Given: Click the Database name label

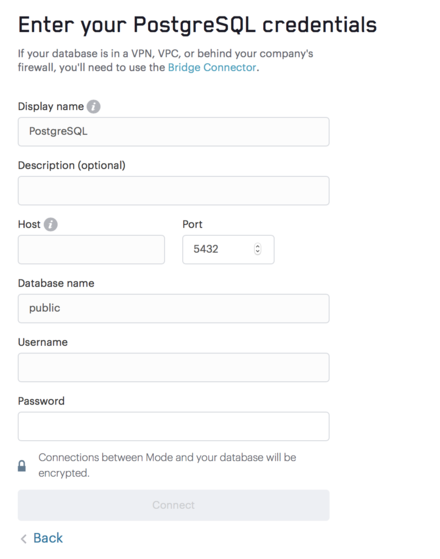Looking at the screenshot, I should coord(56,283).
